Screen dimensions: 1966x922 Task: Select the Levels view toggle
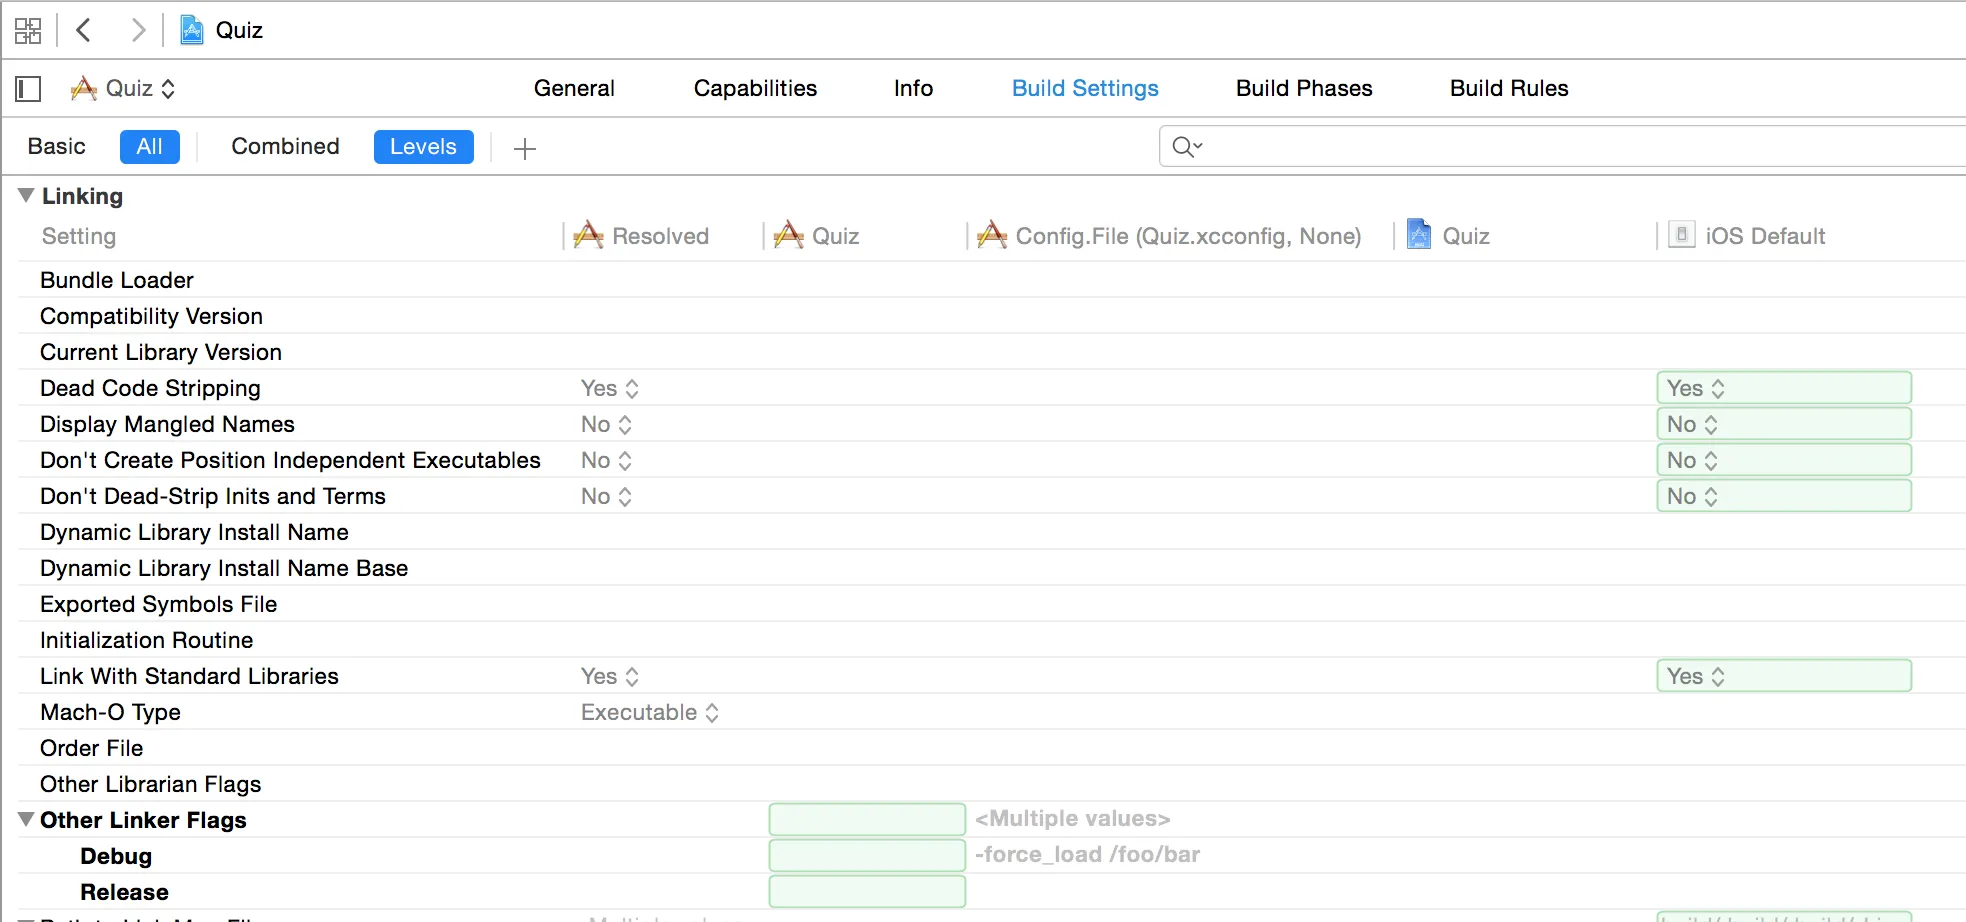tap(423, 147)
